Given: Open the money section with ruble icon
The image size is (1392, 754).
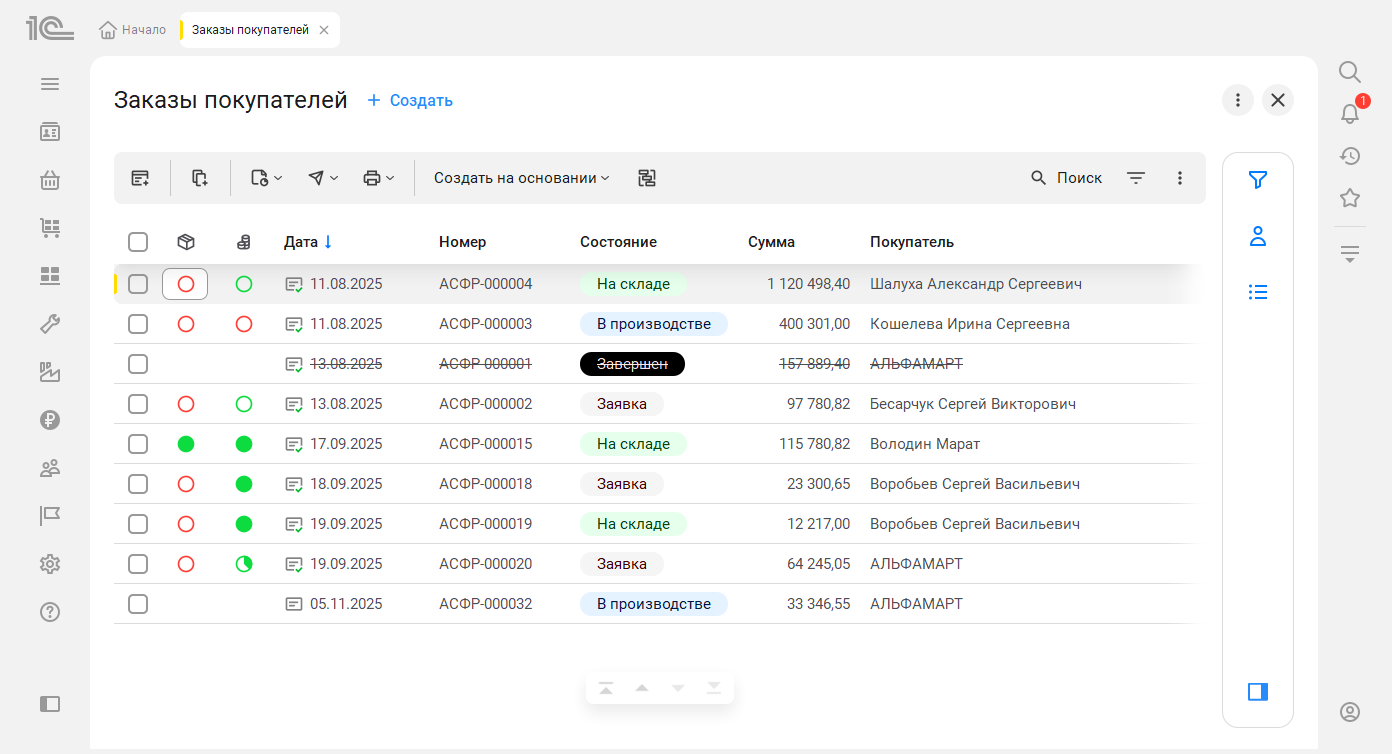Looking at the screenshot, I should pyautogui.click(x=49, y=420).
